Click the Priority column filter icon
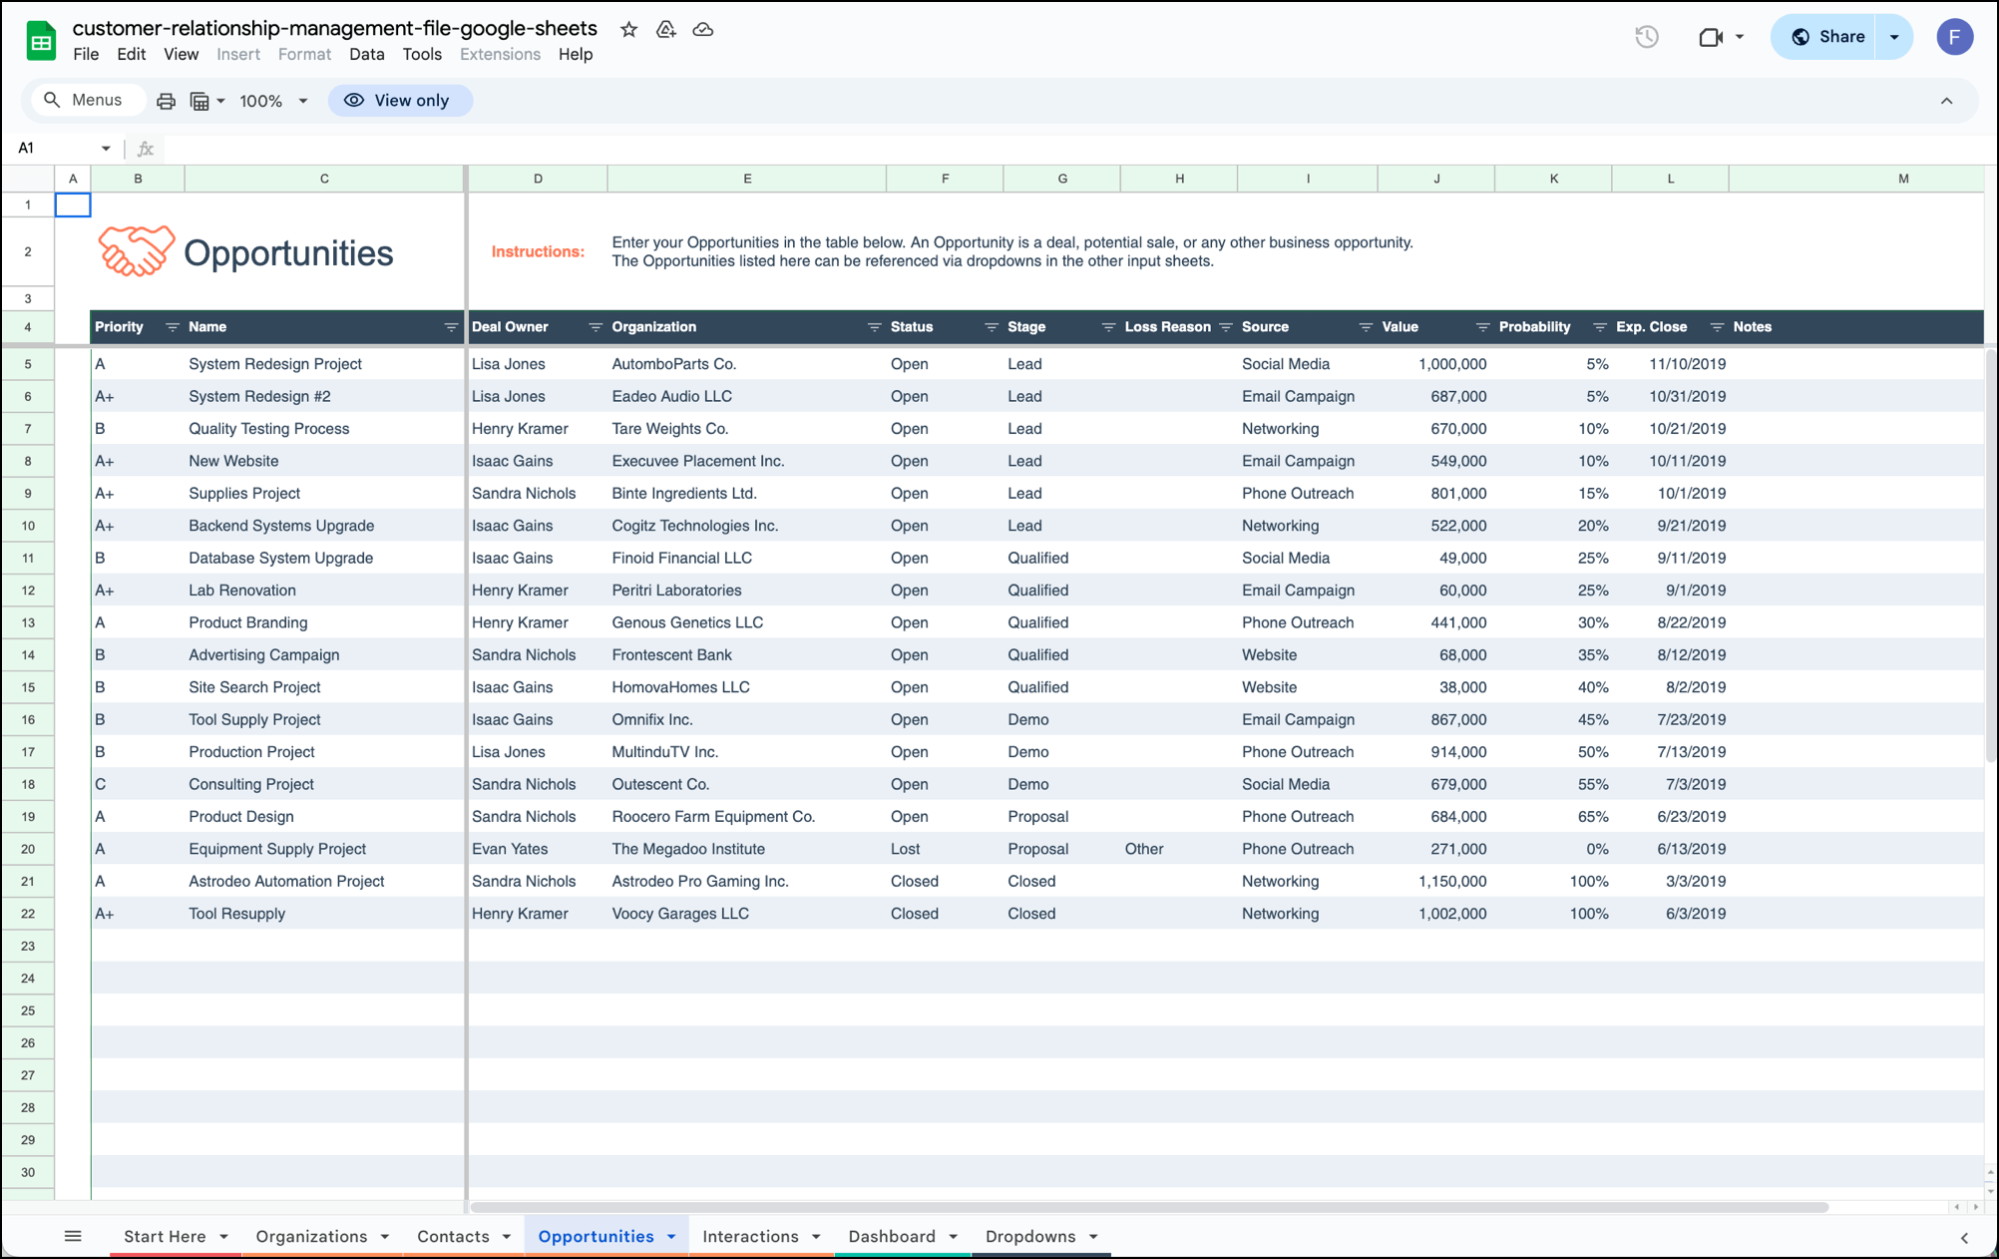 [x=172, y=327]
